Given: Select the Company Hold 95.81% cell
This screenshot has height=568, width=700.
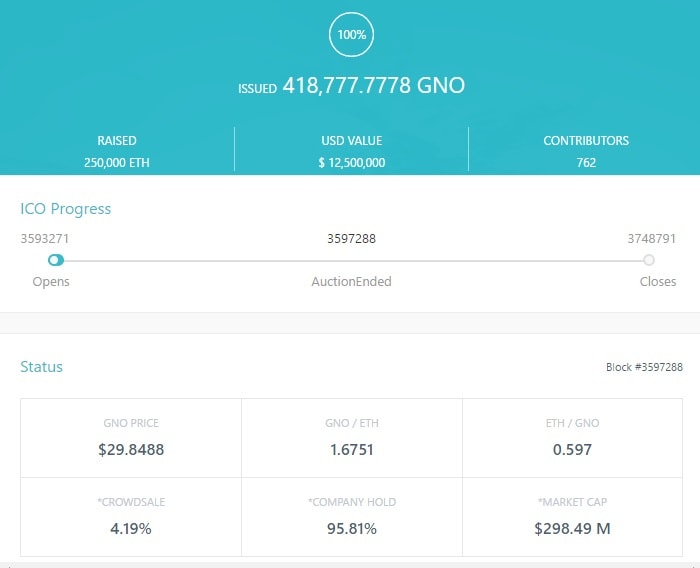Looking at the screenshot, I should click(x=351, y=517).
